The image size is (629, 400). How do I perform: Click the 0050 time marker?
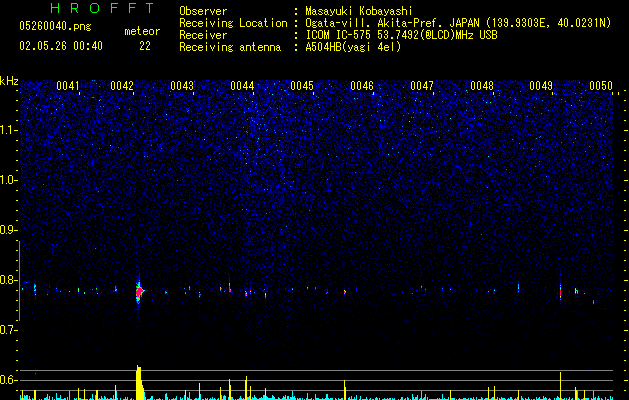coord(601,86)
